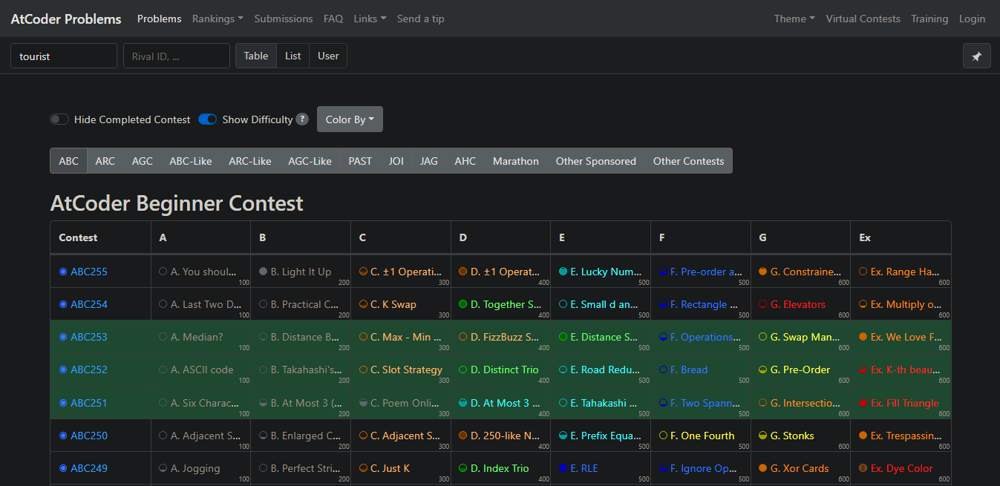1000x486 pixels.
Task: Open problem D. Distinct Trio
Action: click(x=504, y=370)
